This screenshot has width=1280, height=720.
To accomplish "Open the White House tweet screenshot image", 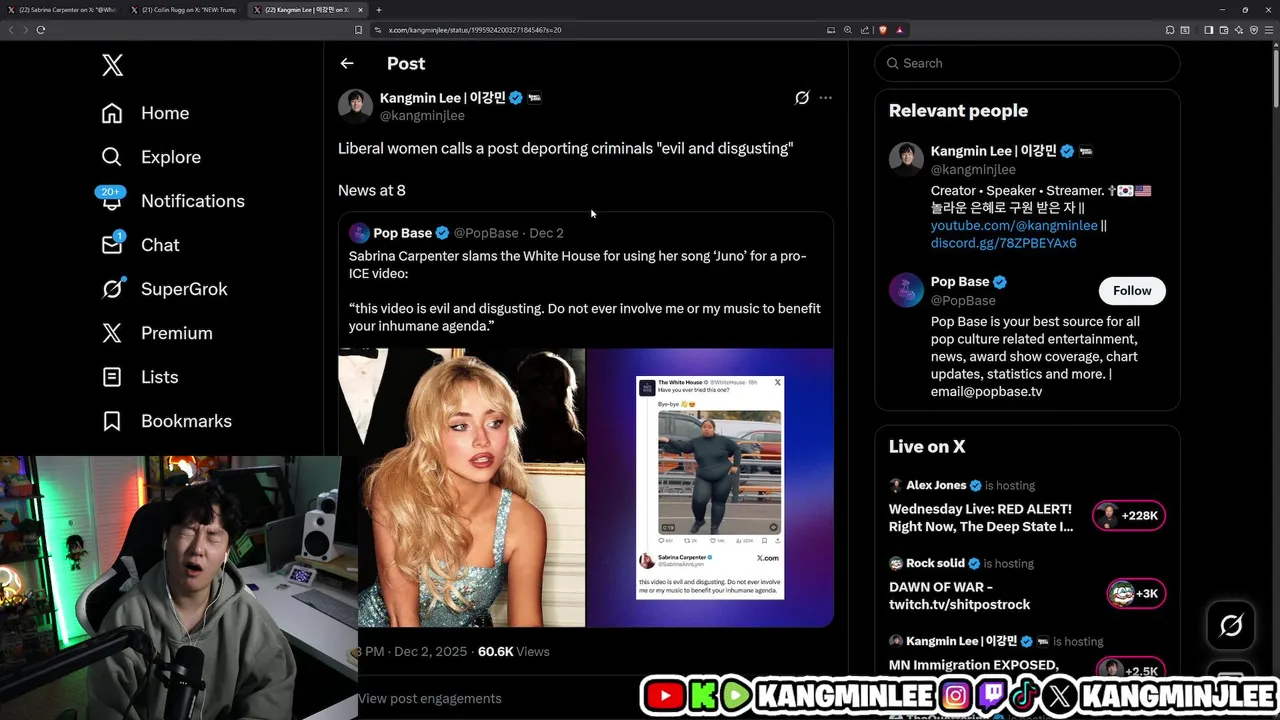I will click(x=710, y=487).
